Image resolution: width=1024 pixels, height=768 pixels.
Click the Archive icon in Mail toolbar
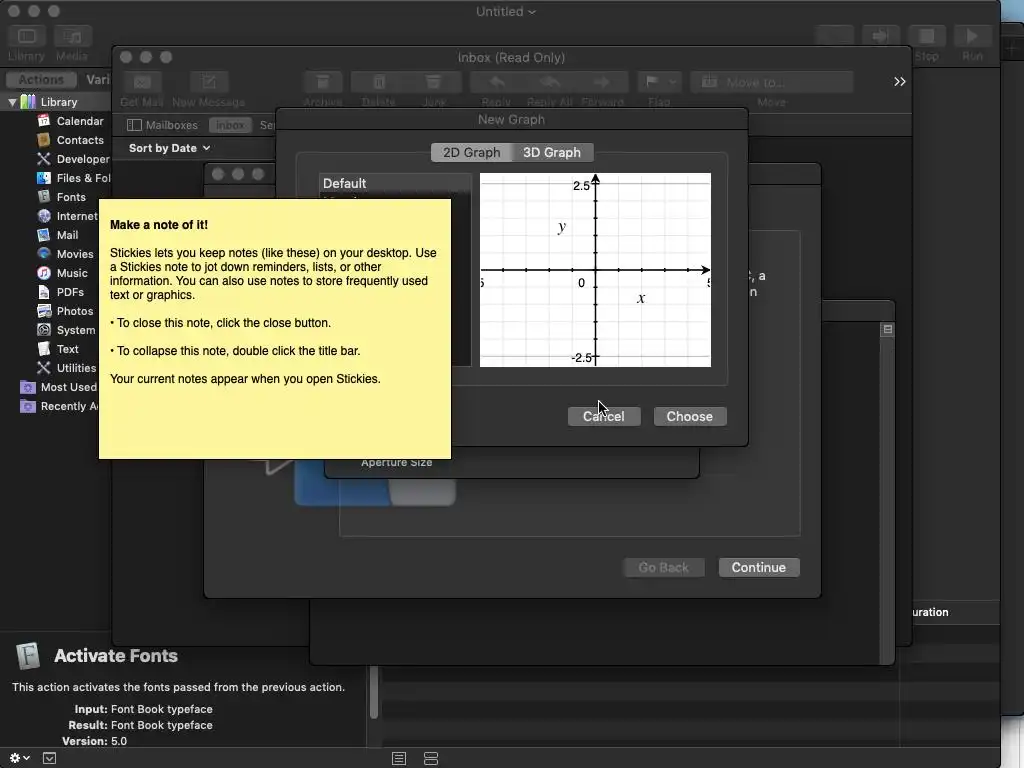click(x=323, y=82)
